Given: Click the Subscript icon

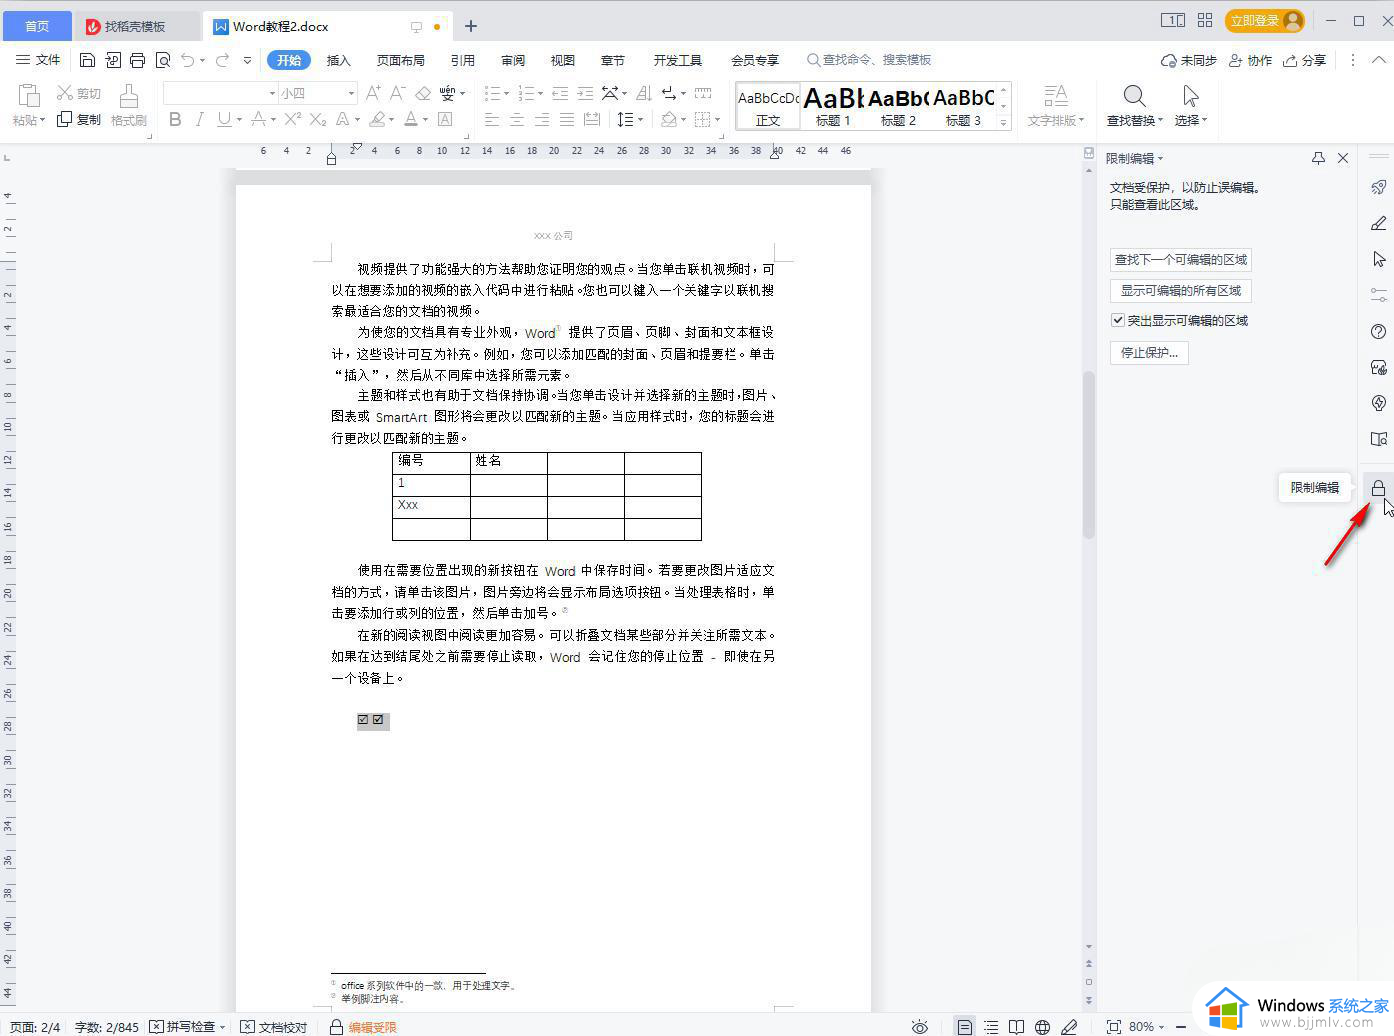Looking at the screenshot, I should click(x=318, y=119).
